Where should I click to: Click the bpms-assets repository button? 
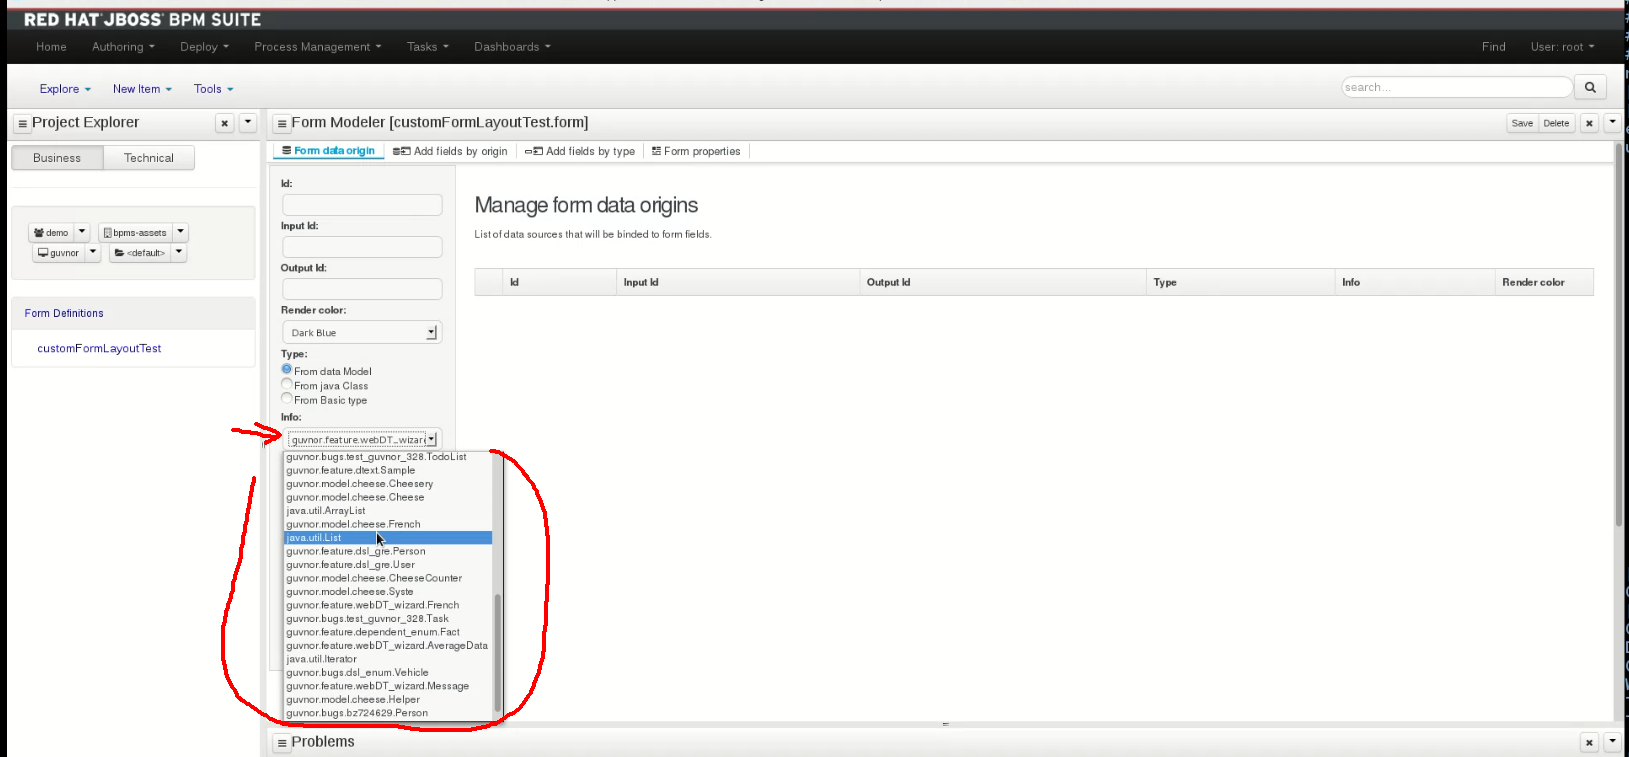click(x=135, y=232)
